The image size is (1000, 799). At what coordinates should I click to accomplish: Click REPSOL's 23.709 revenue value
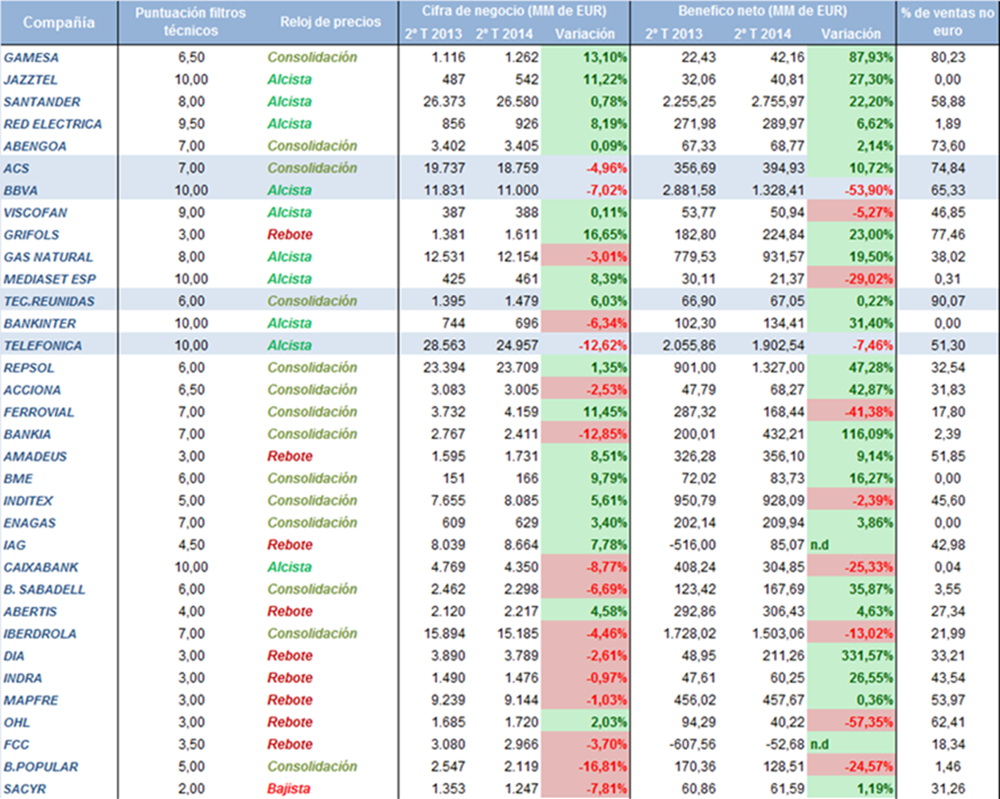click(517, 368)
